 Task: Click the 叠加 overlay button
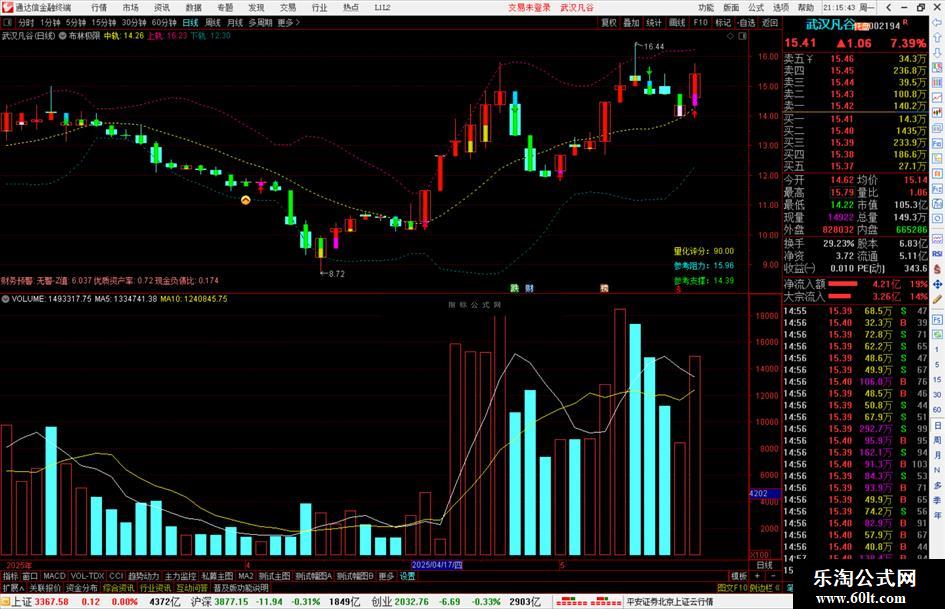coord(632,22)
